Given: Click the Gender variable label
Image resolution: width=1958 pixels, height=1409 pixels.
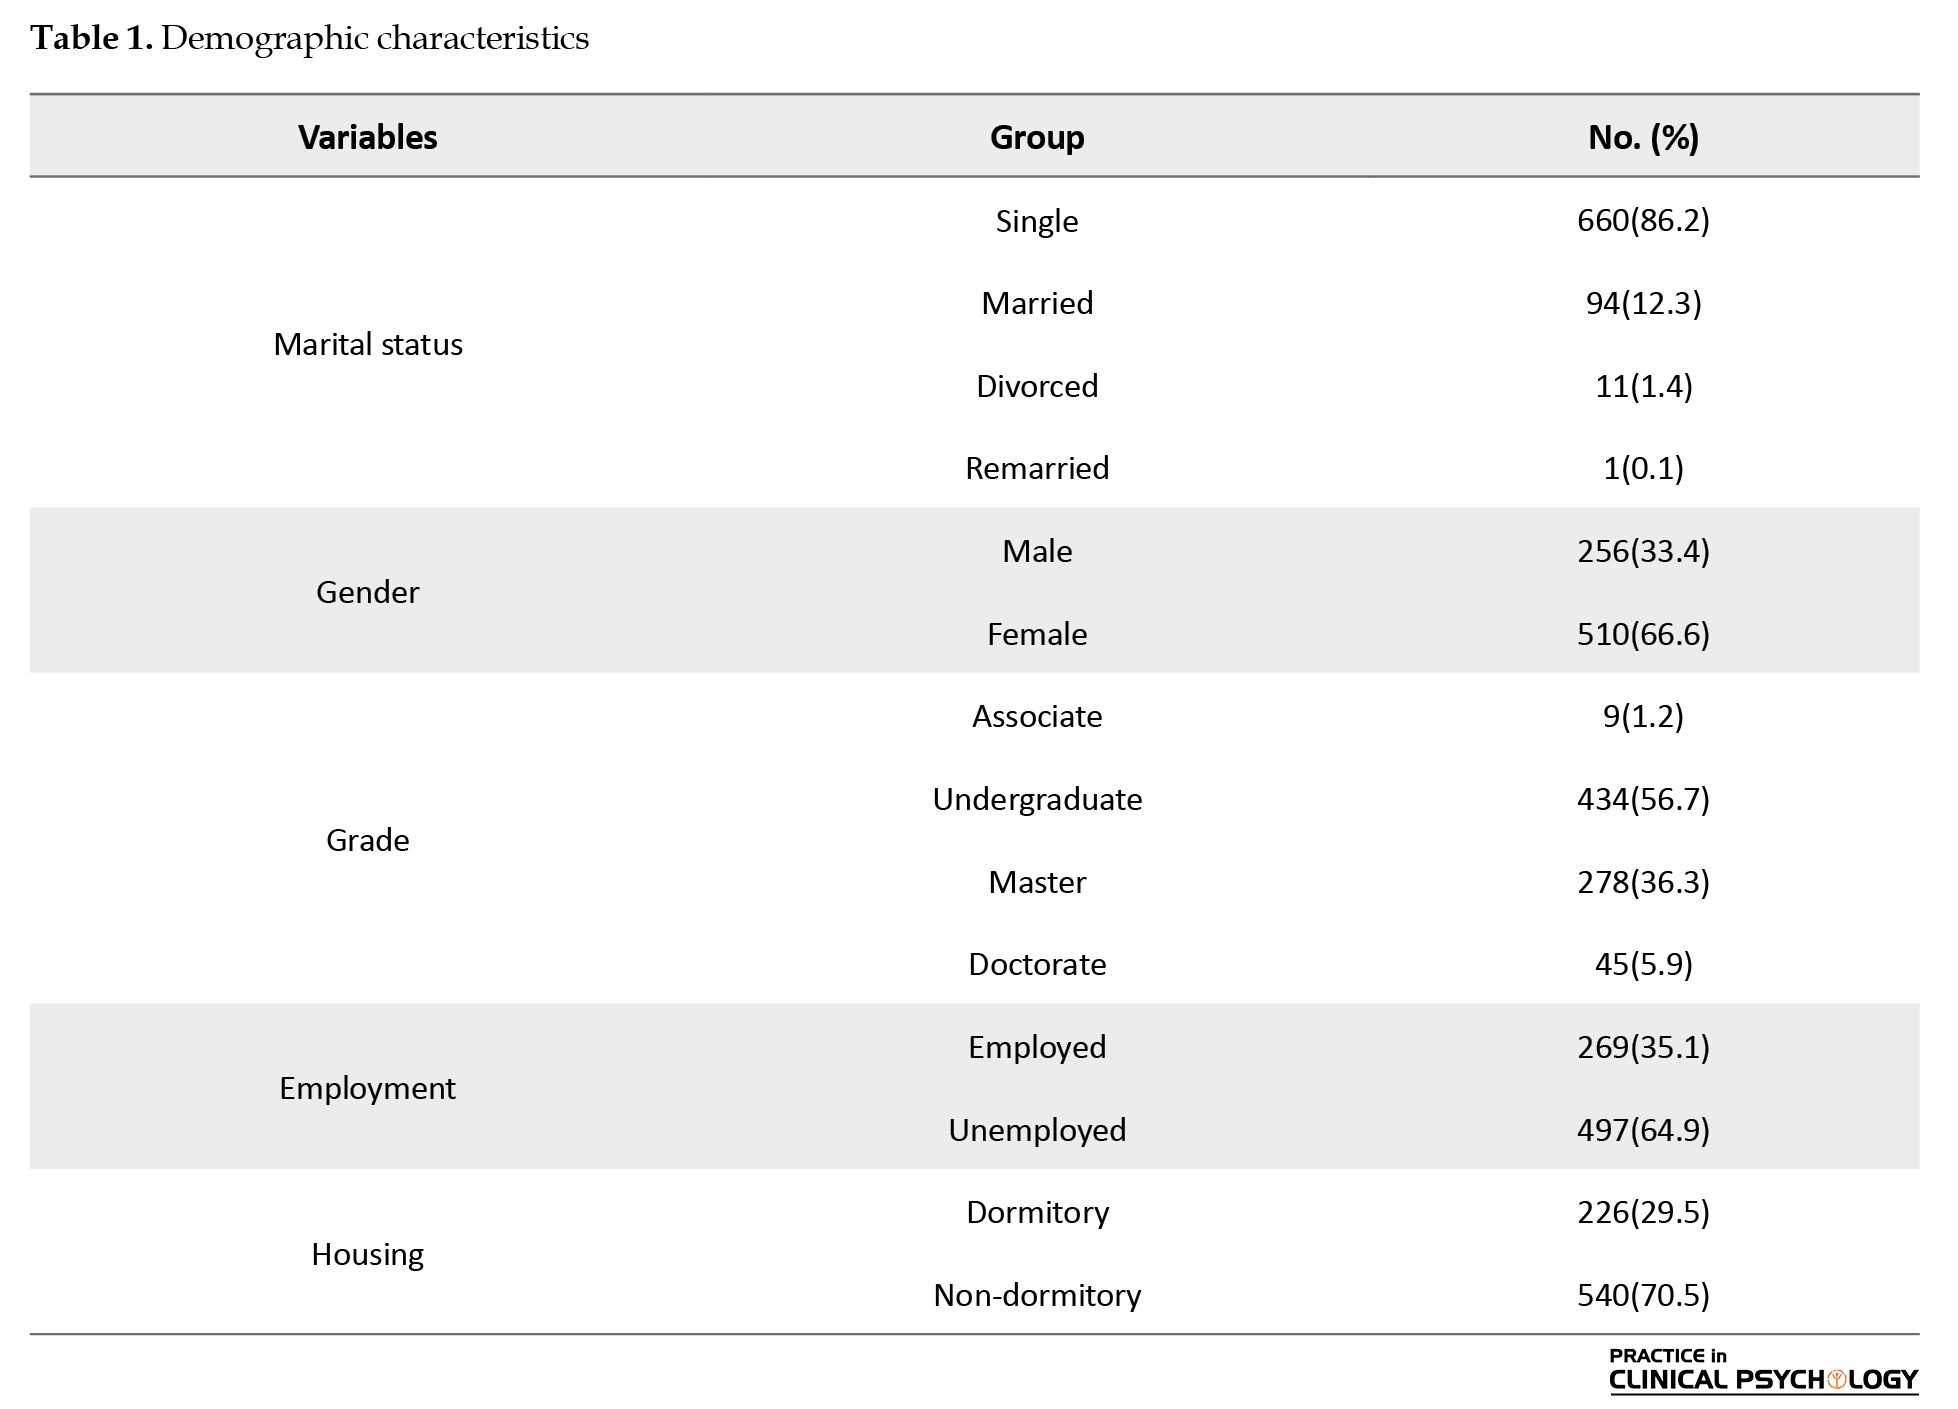Looking at the screenshot, I should pos(367,592).
